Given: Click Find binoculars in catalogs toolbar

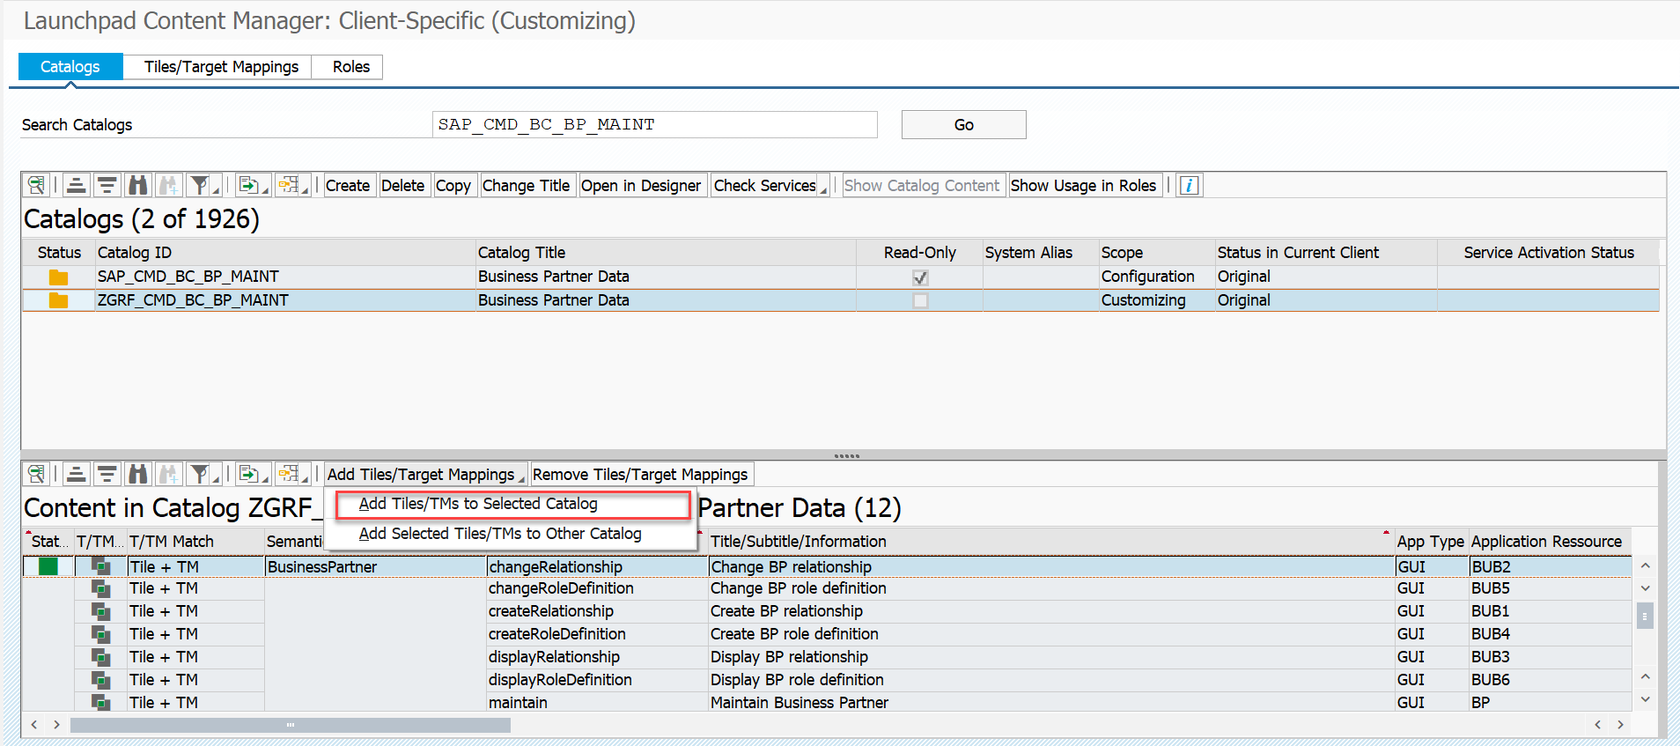Looking at the screenshot, I should pos(138,185).
